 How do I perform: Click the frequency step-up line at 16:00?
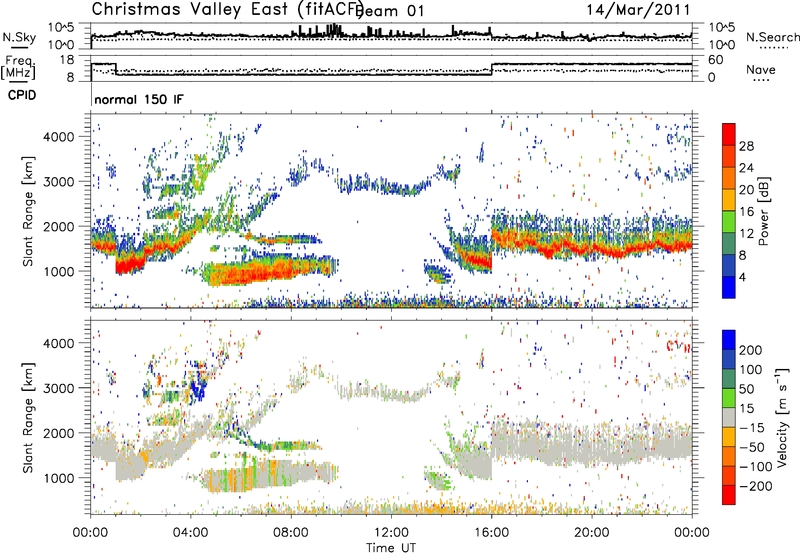click(492, 69)
